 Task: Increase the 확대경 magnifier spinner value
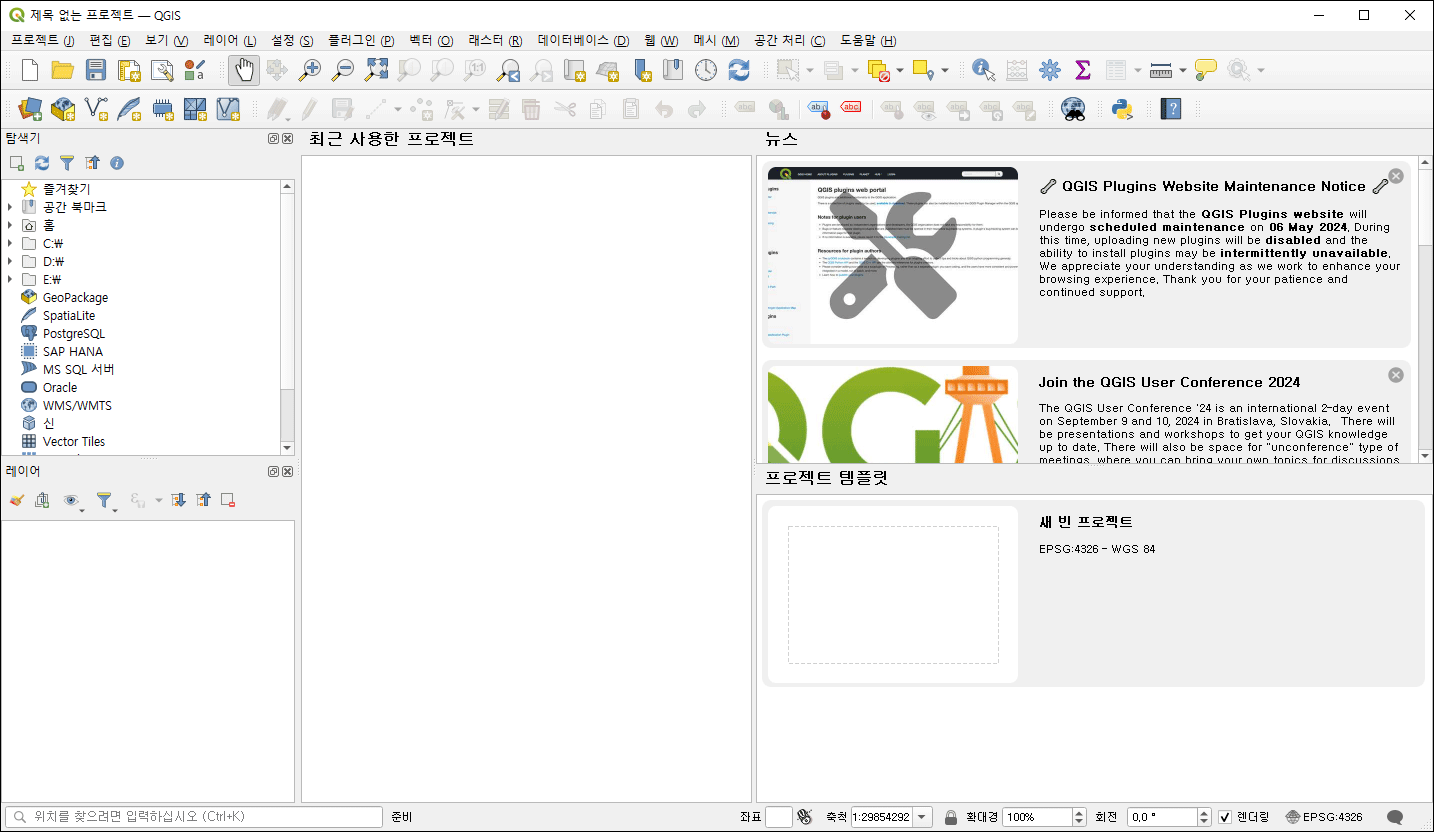point(1079,813)
